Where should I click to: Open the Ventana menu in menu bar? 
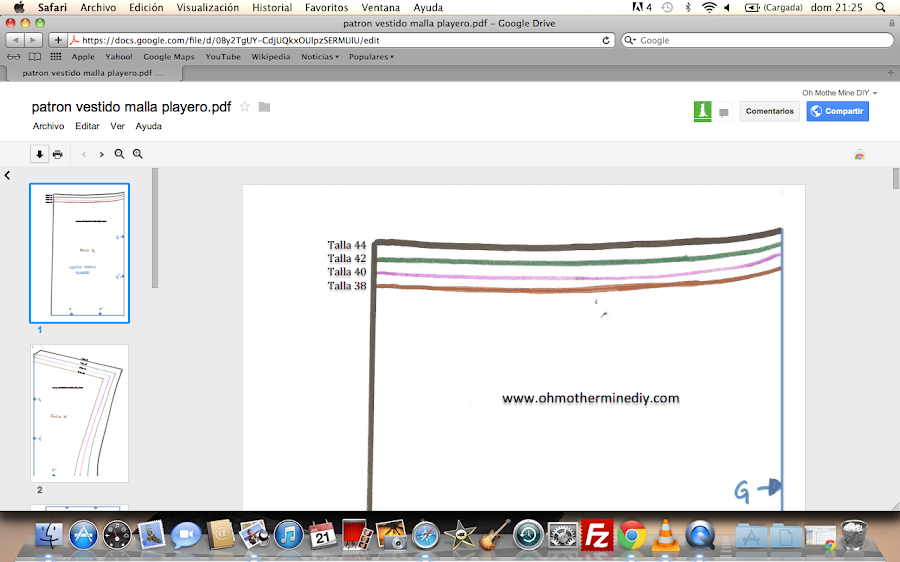pyautogui.click(x=381, y=7)
